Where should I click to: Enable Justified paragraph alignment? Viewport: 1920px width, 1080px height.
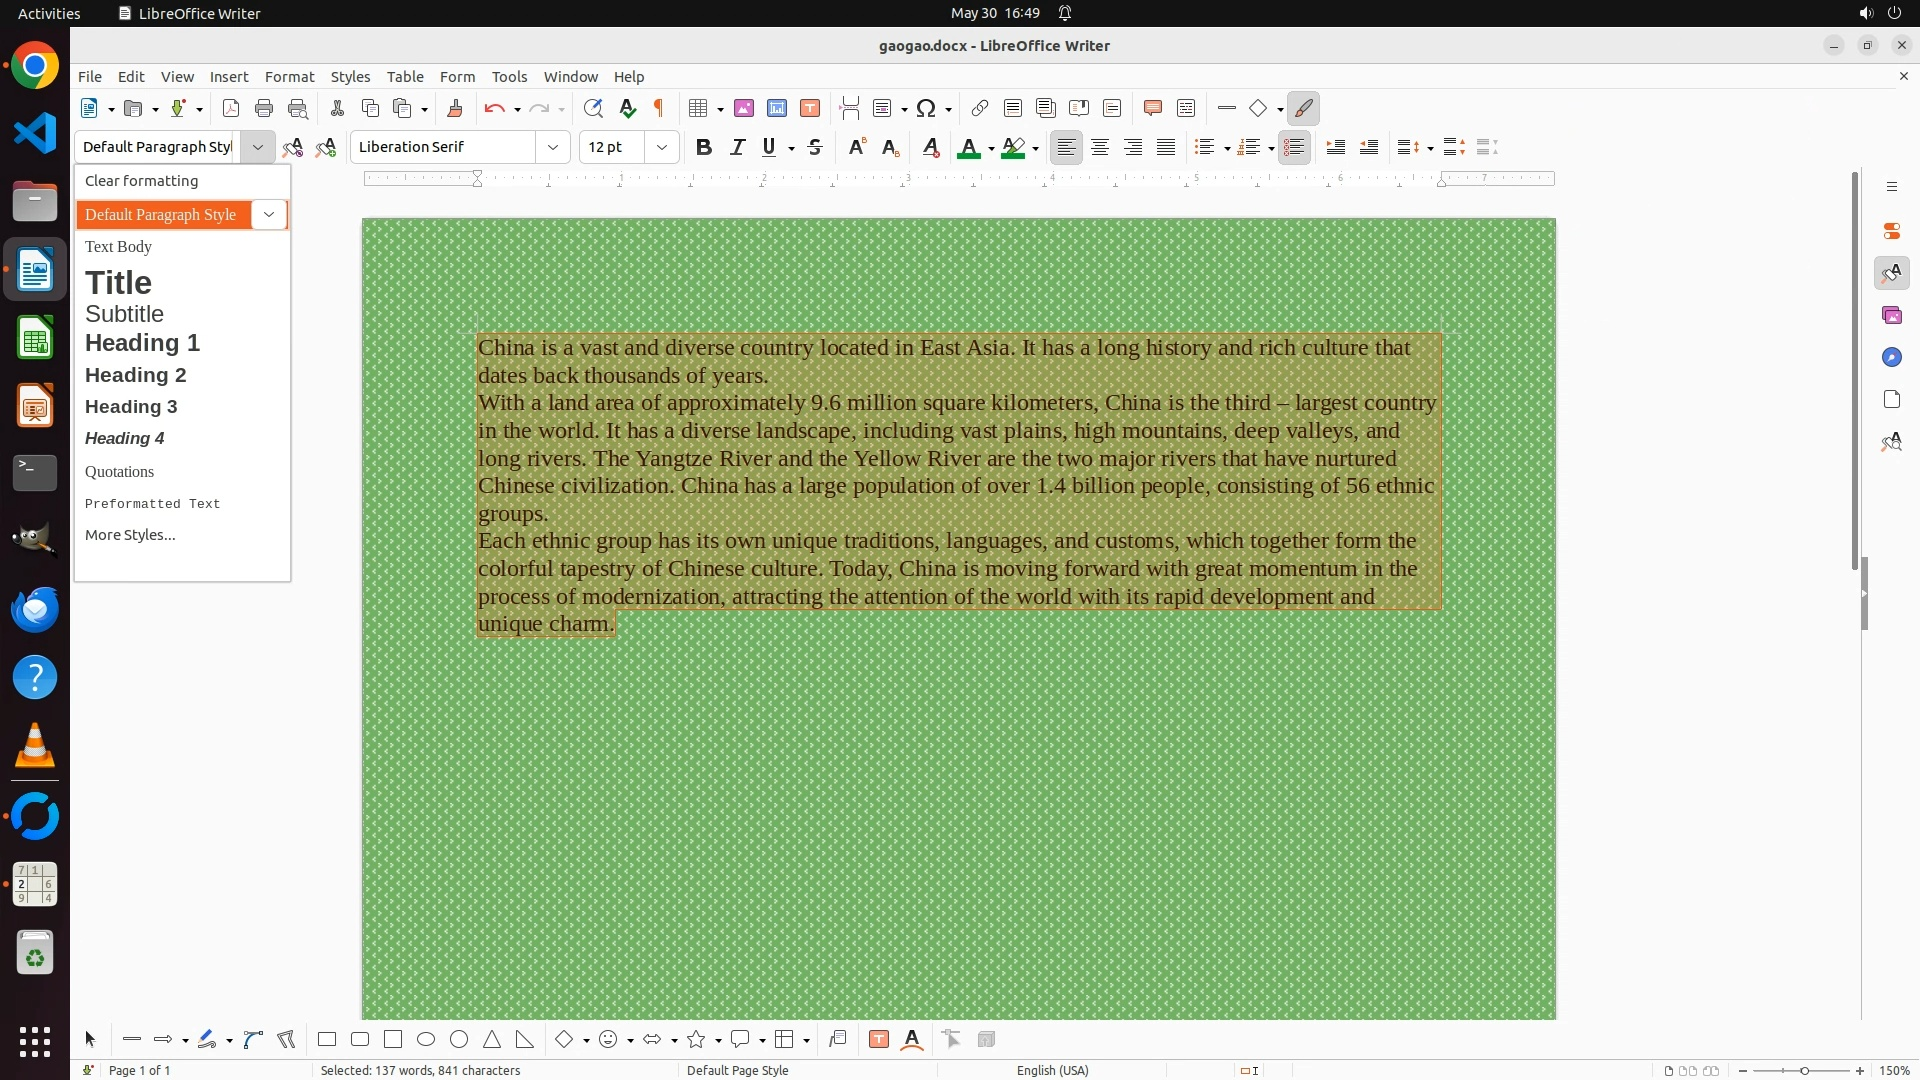tap(1166, 147)
